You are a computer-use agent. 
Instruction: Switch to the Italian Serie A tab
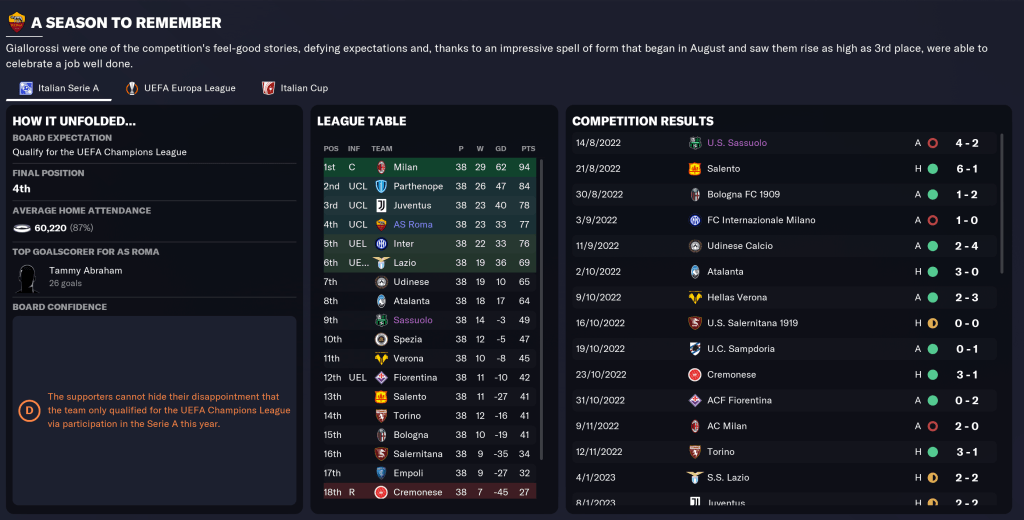(x=59, y=88)
